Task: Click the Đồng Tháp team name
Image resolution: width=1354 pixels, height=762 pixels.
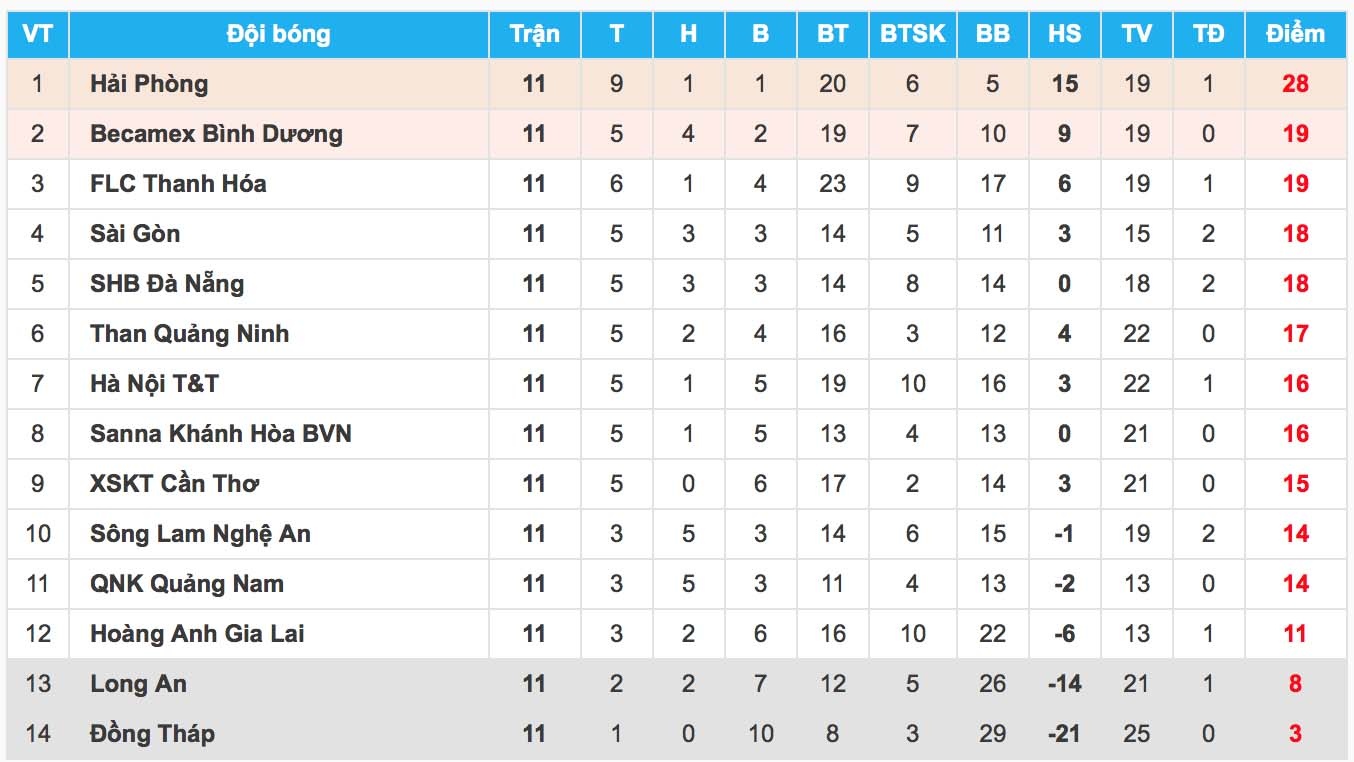Action: 152,734
